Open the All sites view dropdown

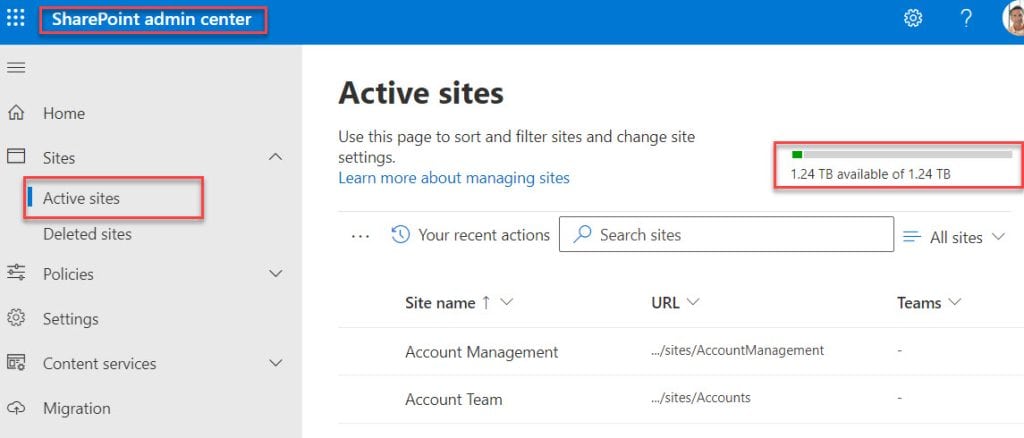click(x=998, y=237)
